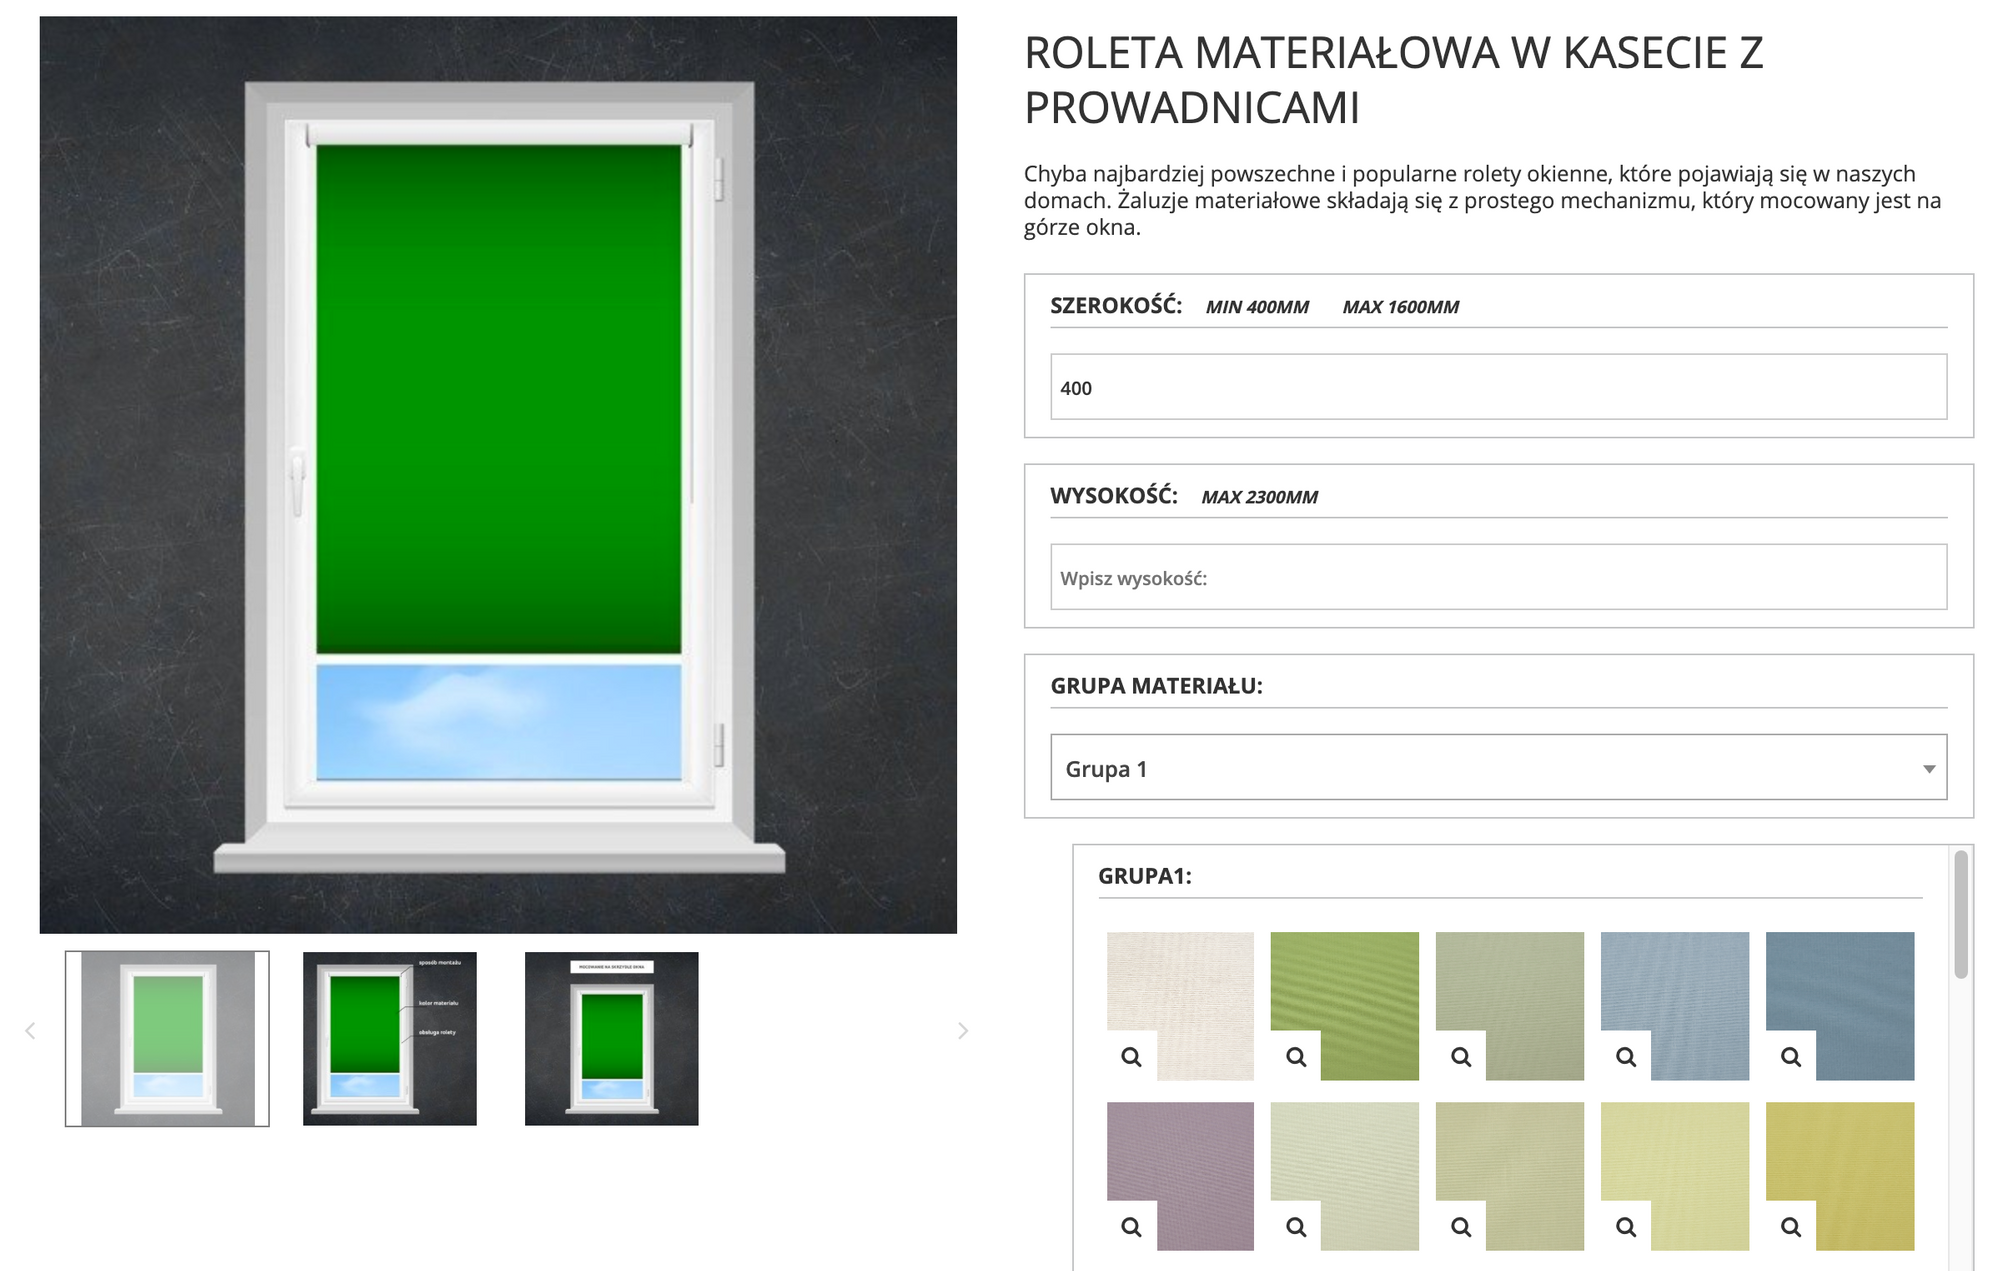Image resolution: width=2000 pixels, height=1271 pixels.
Task: Zoom the bright green fabric swatch
Action: pyautogui.click(x=1296, y=1057)
